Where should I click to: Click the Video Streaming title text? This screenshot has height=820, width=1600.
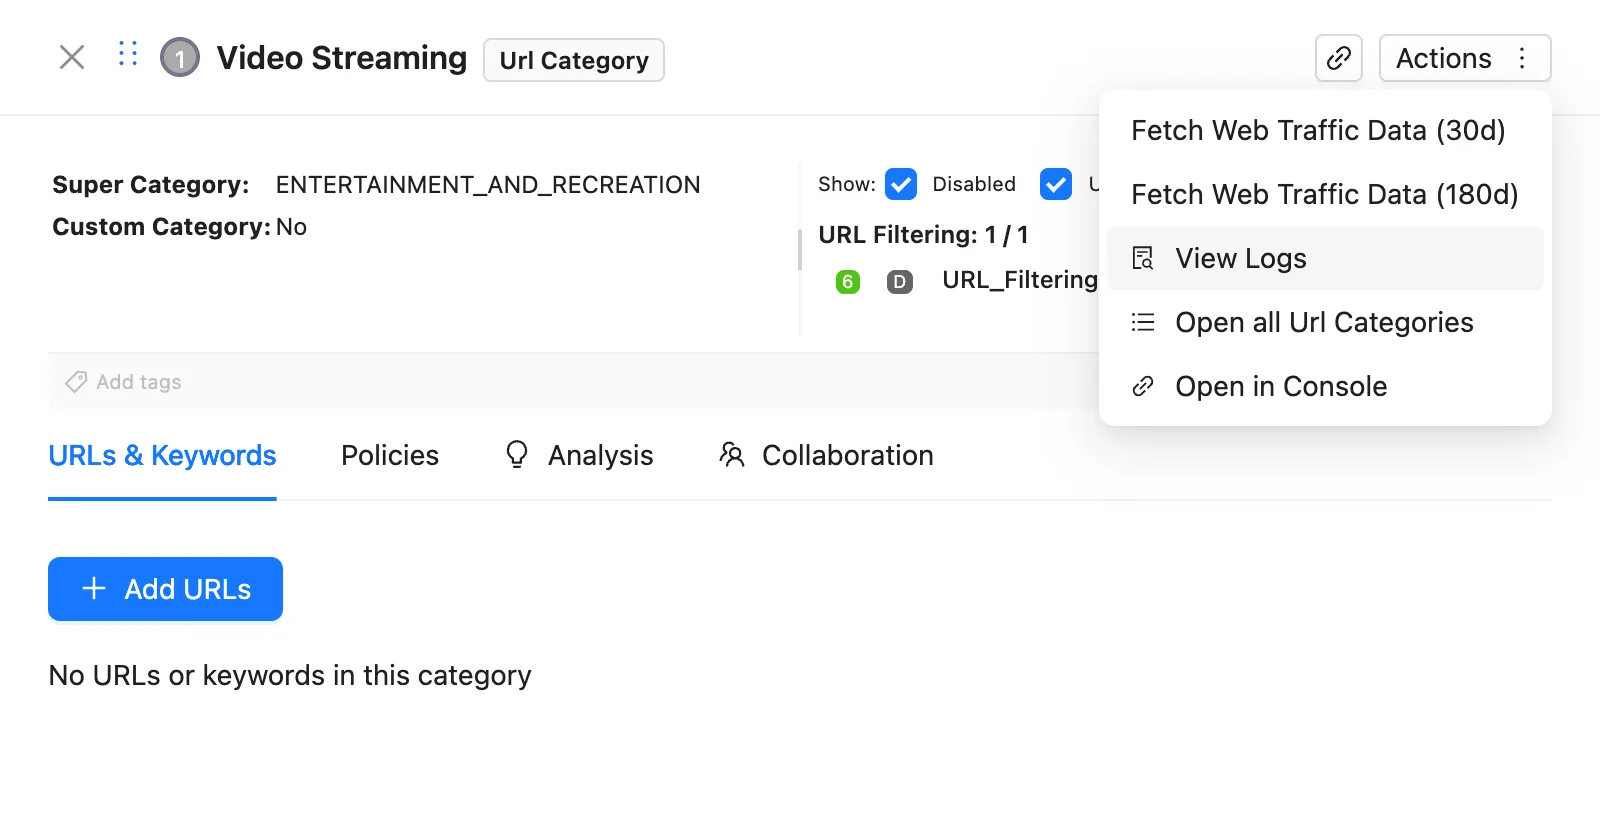[342, 58]
